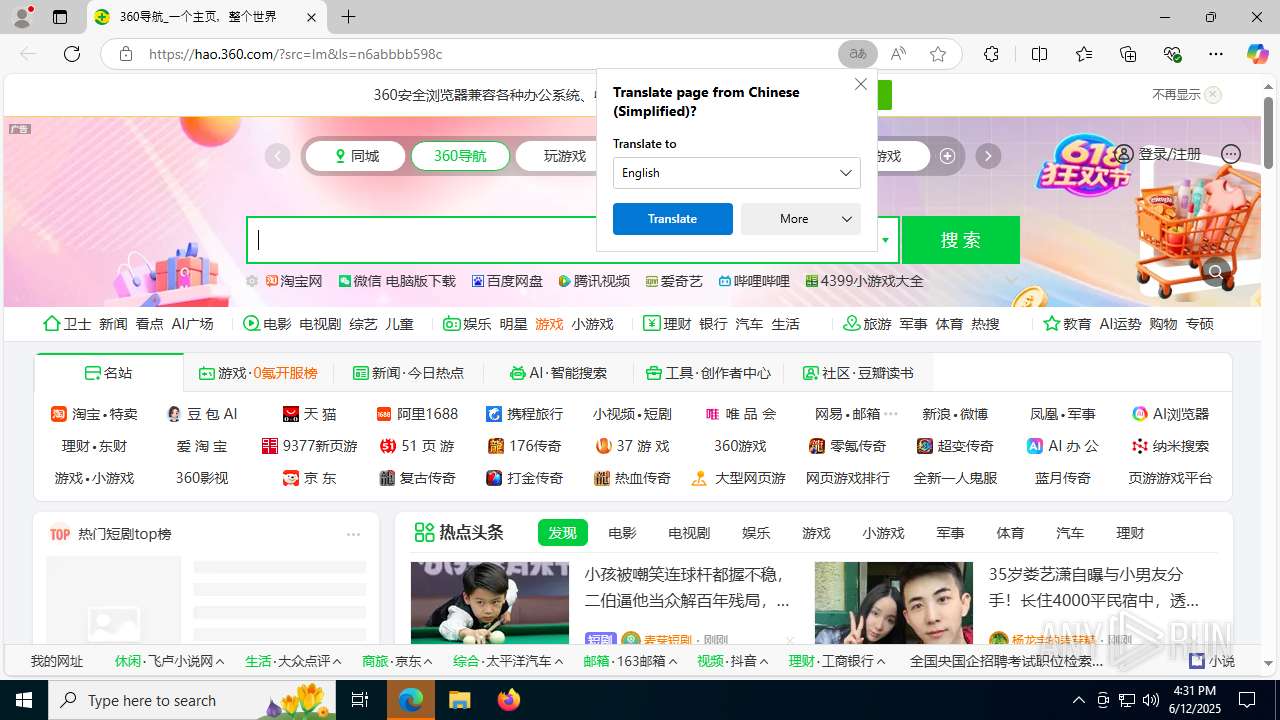Open the Extensions puzzle icon
Image resolution: width=1280 pixels, height=720 pixels.
[x=991, y=54]
